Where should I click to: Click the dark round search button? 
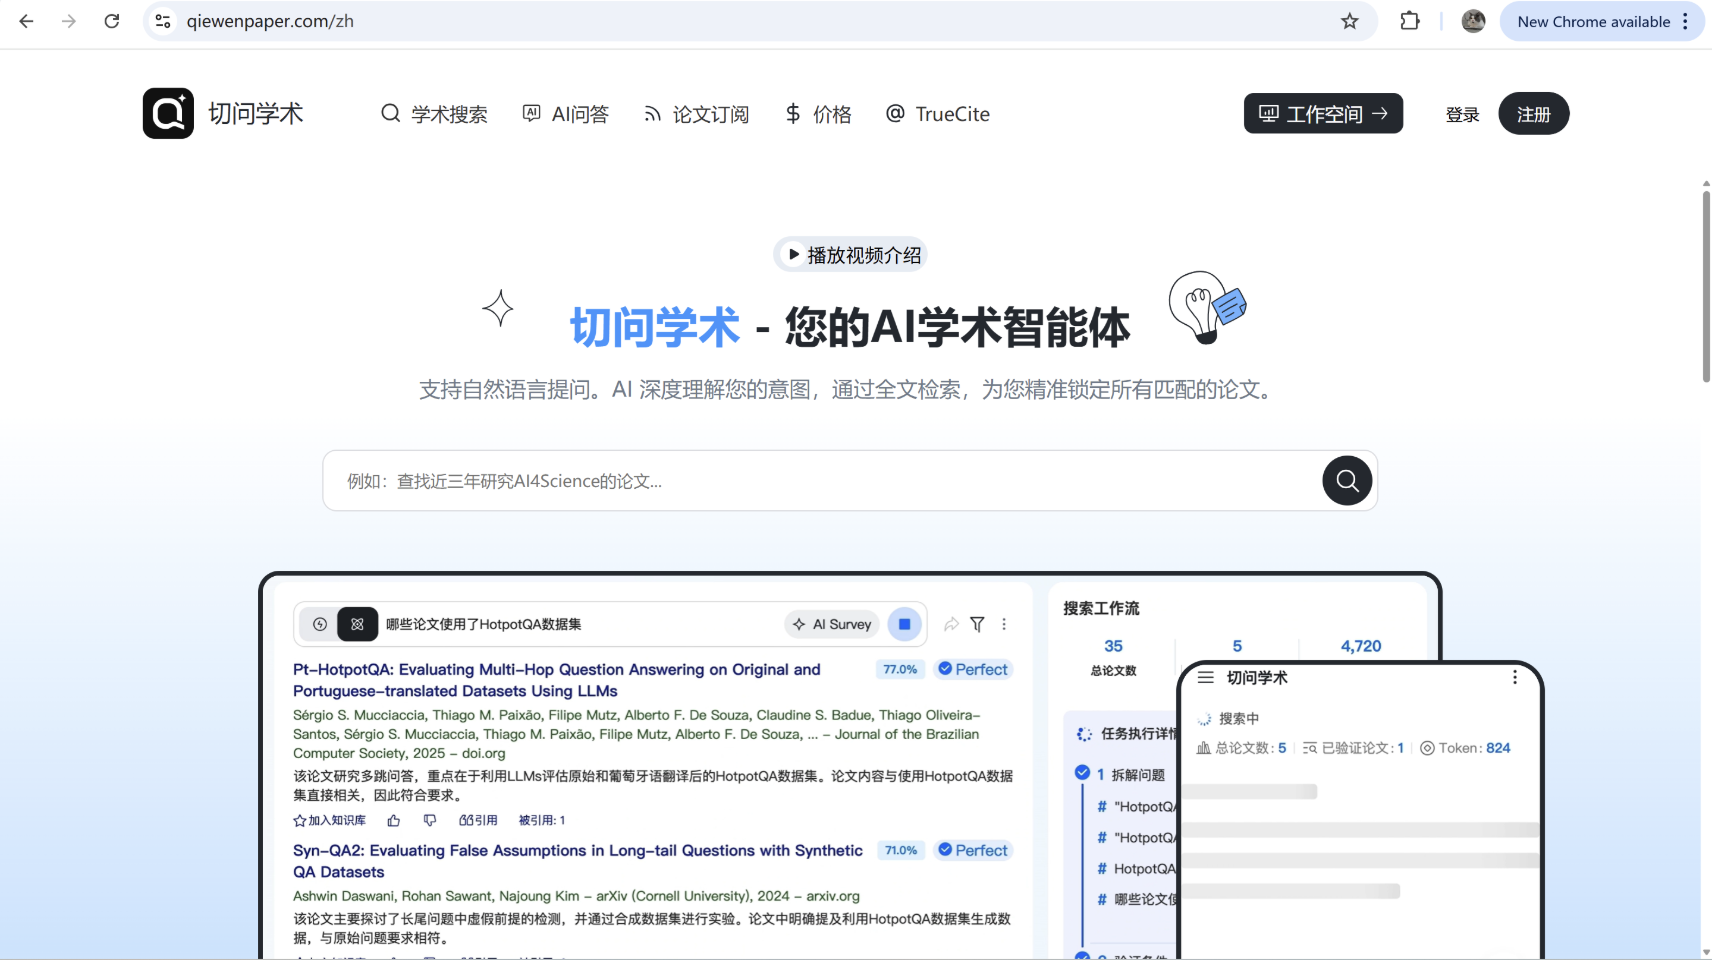coord(1347,481)
